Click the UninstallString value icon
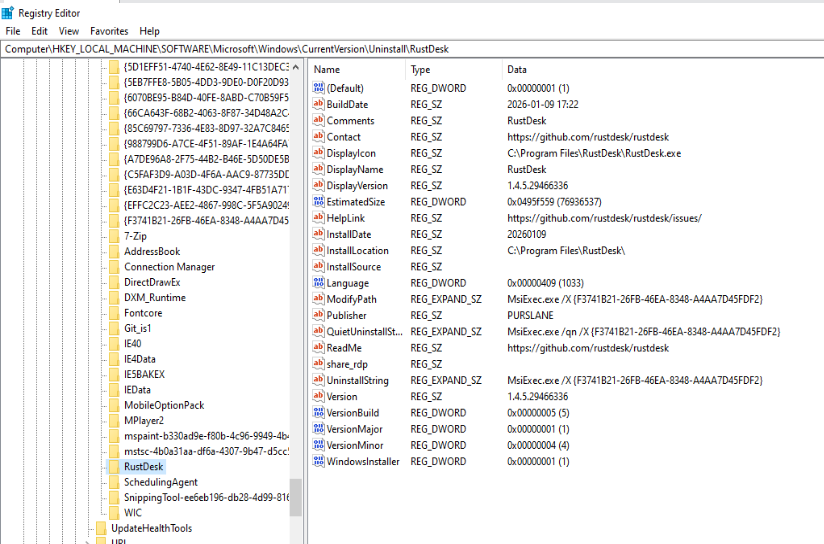 [x=318, y=380]
